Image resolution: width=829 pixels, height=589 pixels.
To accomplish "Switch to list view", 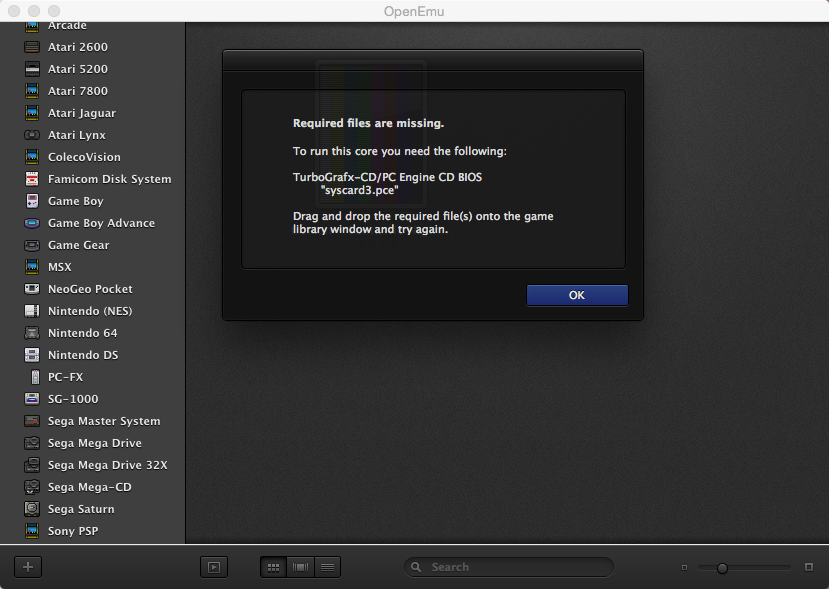I will click(327, 567).
